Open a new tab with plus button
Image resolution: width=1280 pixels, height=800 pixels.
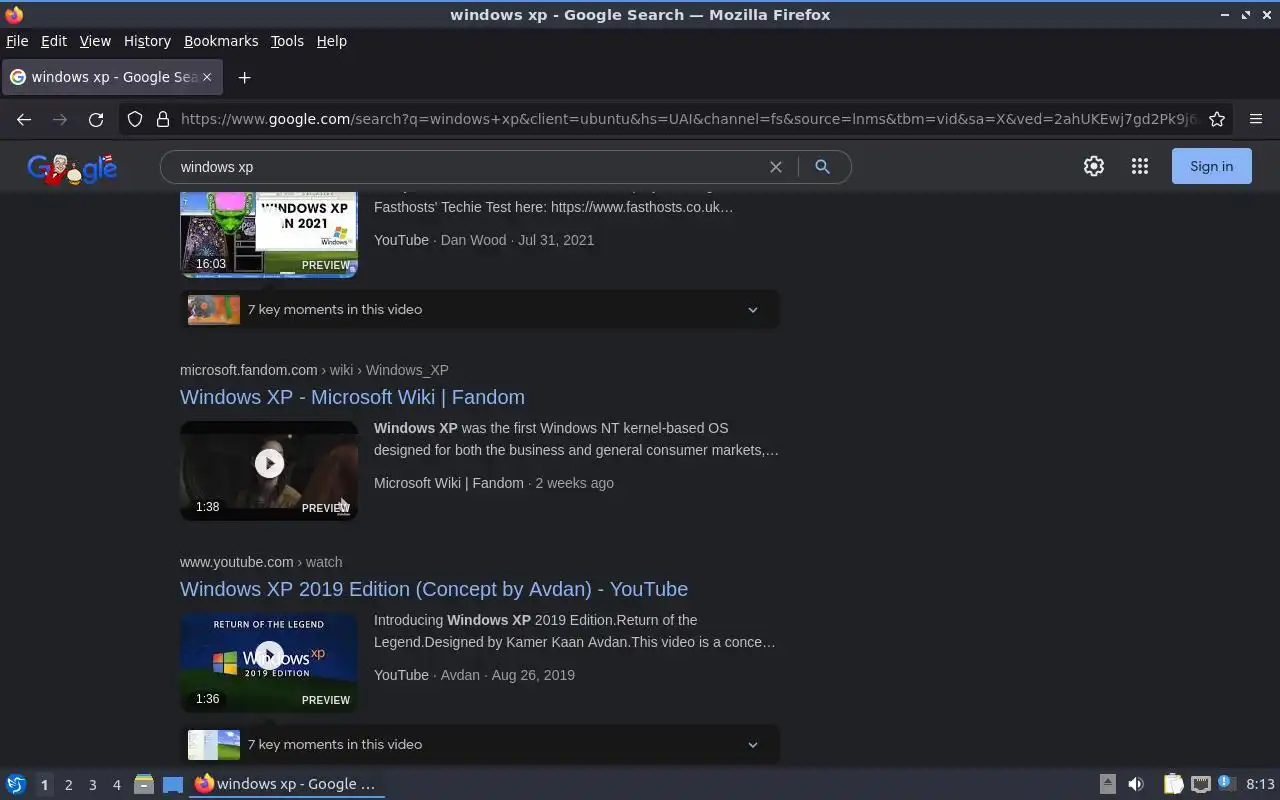coord(244,77)
